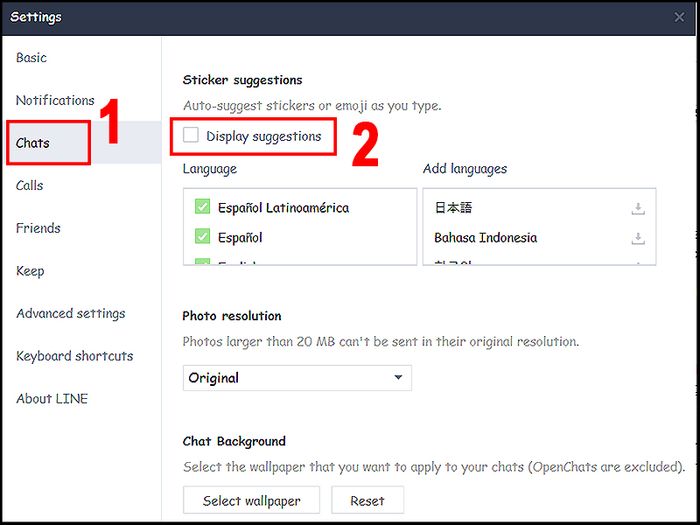Click the Select wallpaper button
The width and height of the screenshot is (700, 525).
(x=249, y=500)
